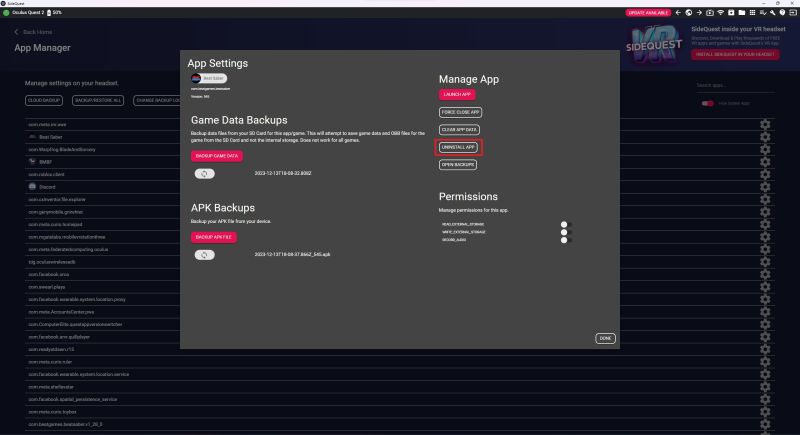Click the Backup/Restore All button
Screen dimensions: 800x435
[x=98, y=100]
